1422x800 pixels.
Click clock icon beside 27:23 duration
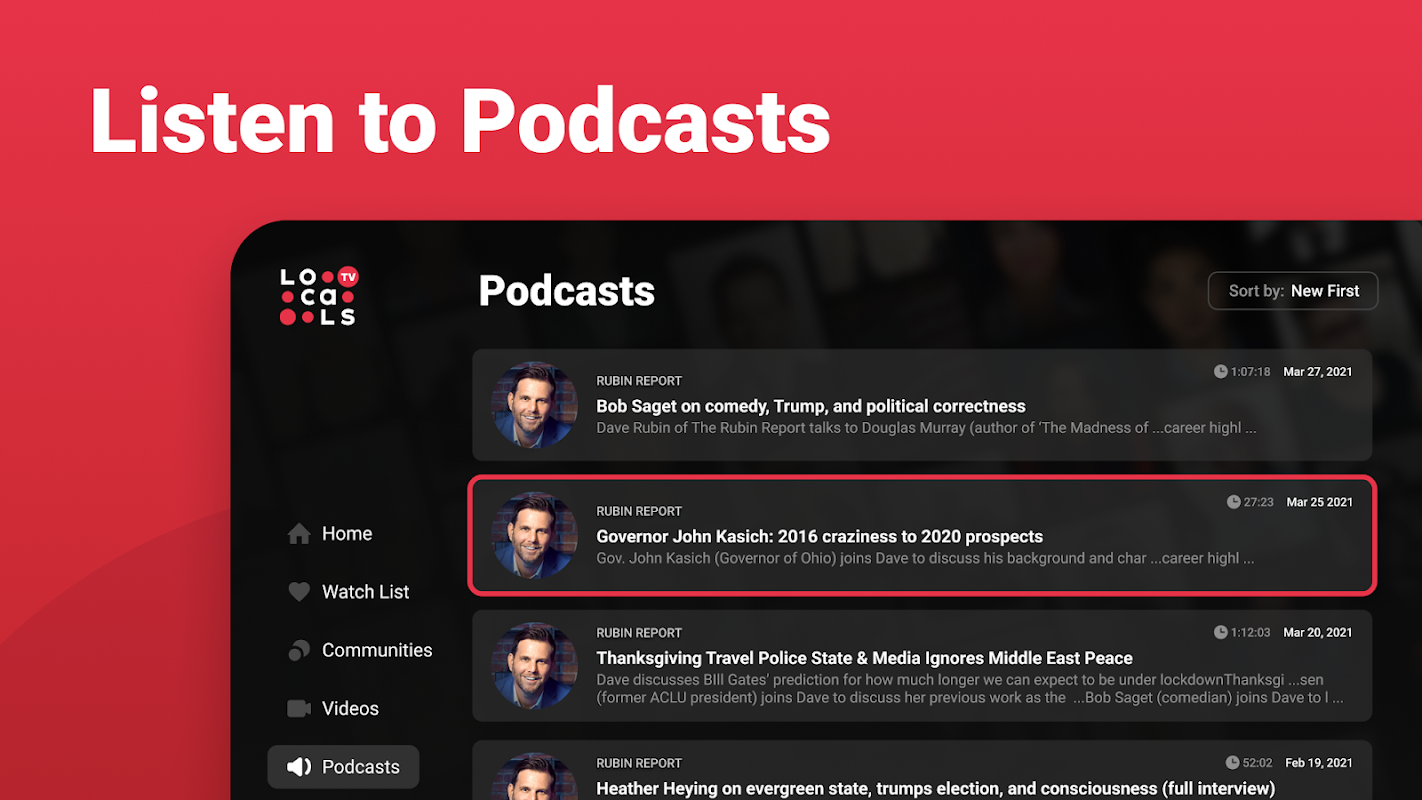(x=1233, y=502)
